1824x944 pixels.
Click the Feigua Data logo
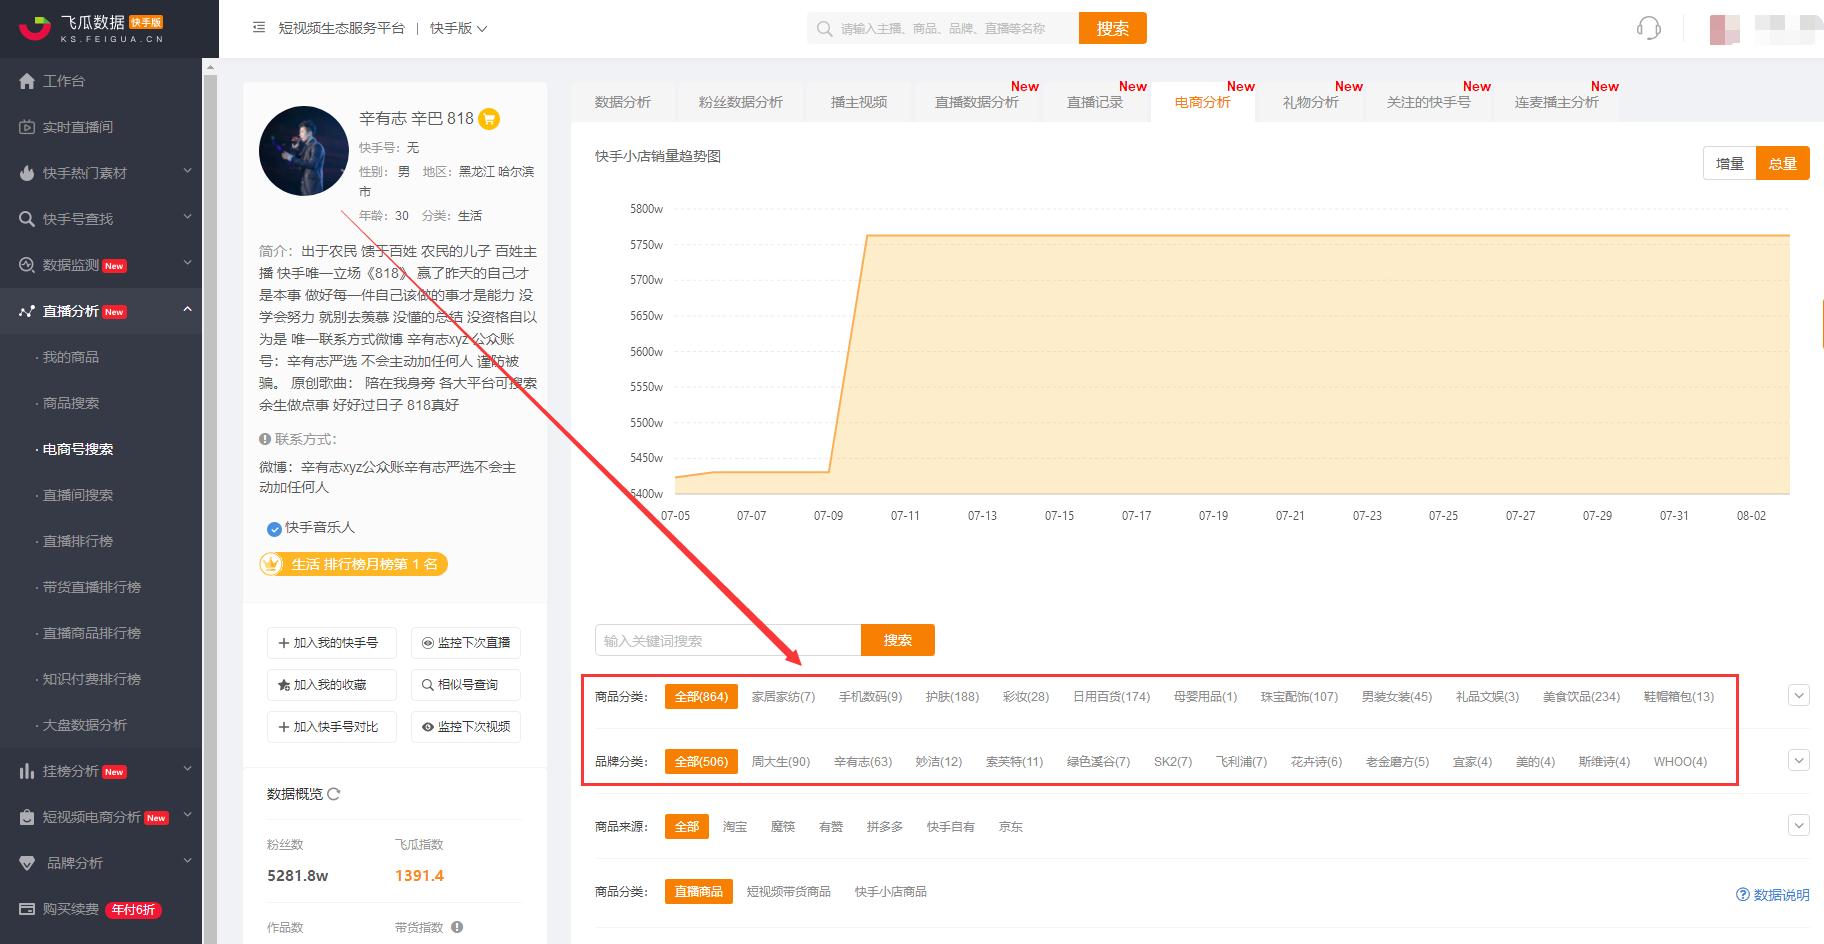click(x=92, y=28)
